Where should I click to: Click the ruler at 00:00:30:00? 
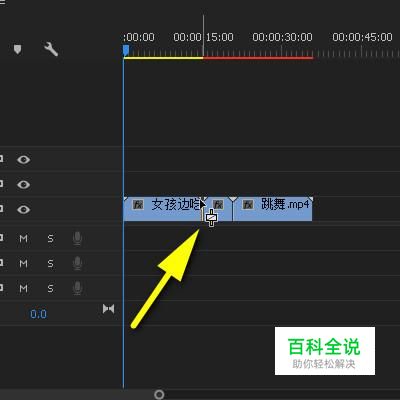(x=282, y=37)
